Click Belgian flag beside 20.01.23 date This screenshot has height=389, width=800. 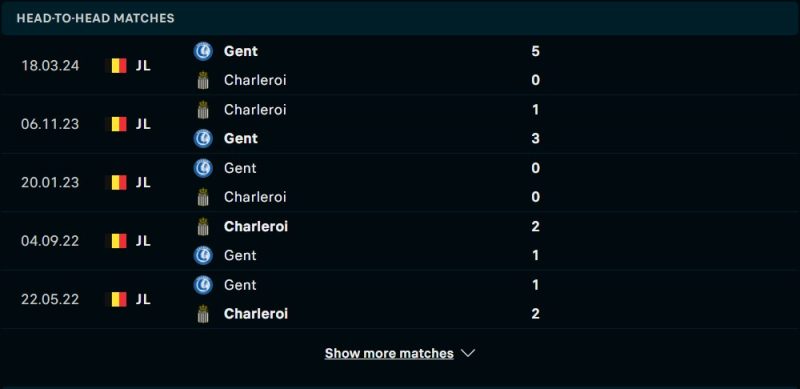[x=117, y=182]
